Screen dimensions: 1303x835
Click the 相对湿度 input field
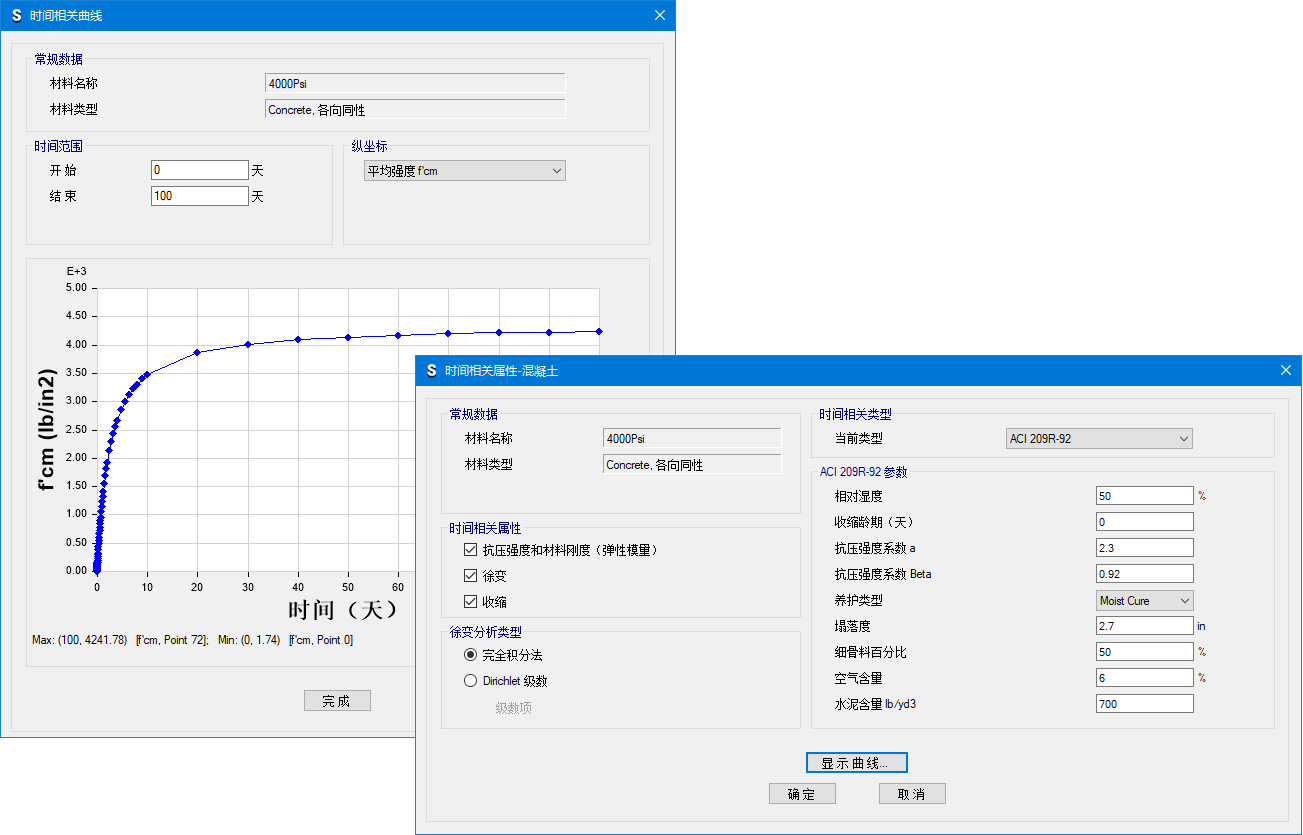1144,496
